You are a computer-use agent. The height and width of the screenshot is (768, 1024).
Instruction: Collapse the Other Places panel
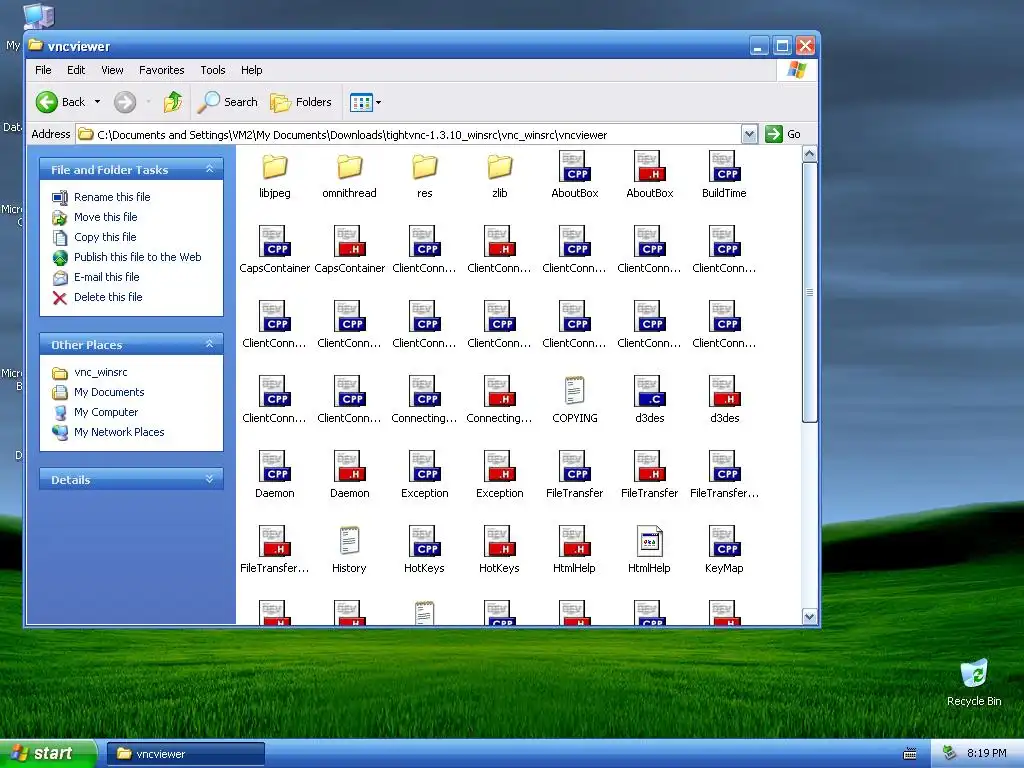210,344
